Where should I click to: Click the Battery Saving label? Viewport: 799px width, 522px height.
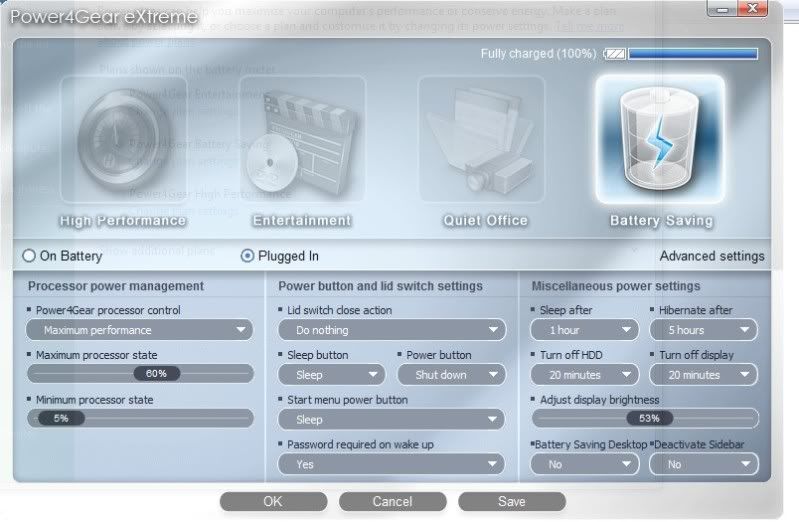pyautogui.click(x=661, y=221)
